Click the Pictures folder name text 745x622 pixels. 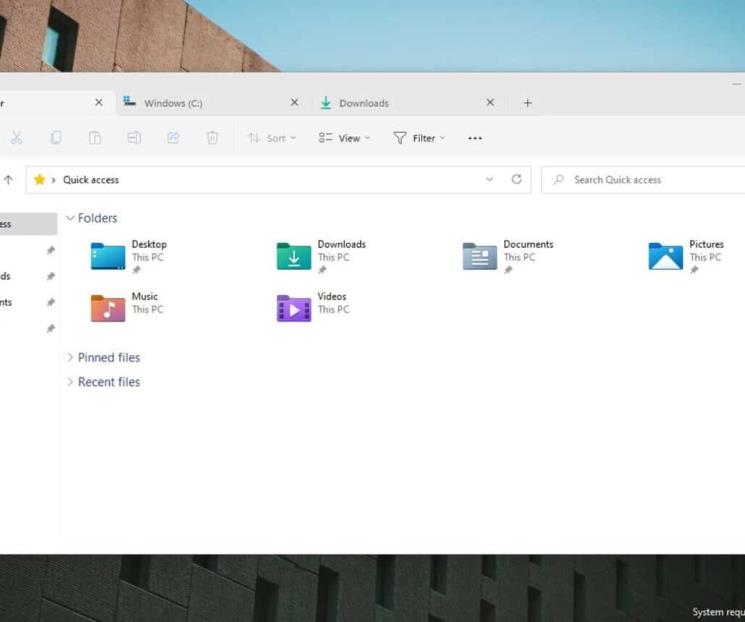706,244
